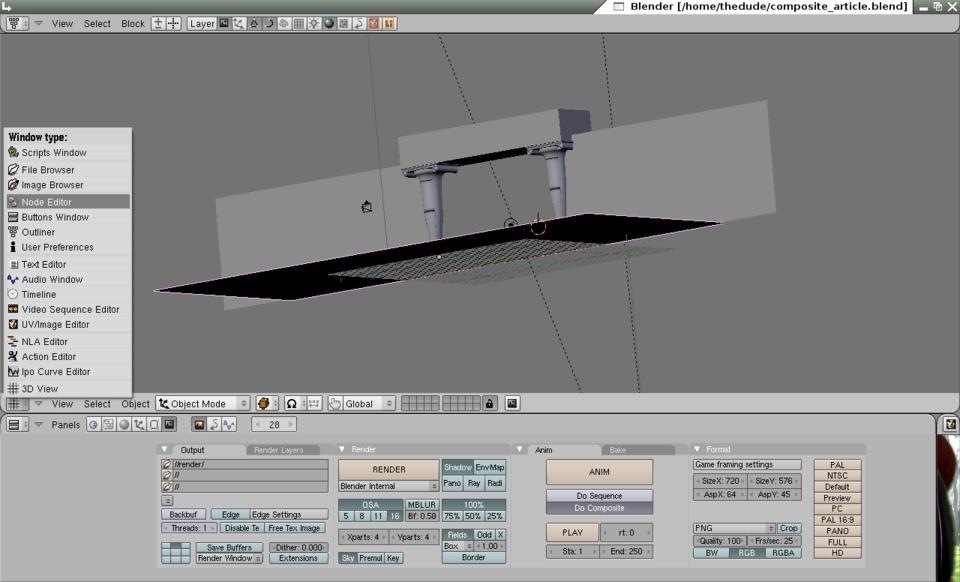This screenshot has width=960, height=582.
Task: Click folder icon beside //render/ output path
Action: (167, 465)
